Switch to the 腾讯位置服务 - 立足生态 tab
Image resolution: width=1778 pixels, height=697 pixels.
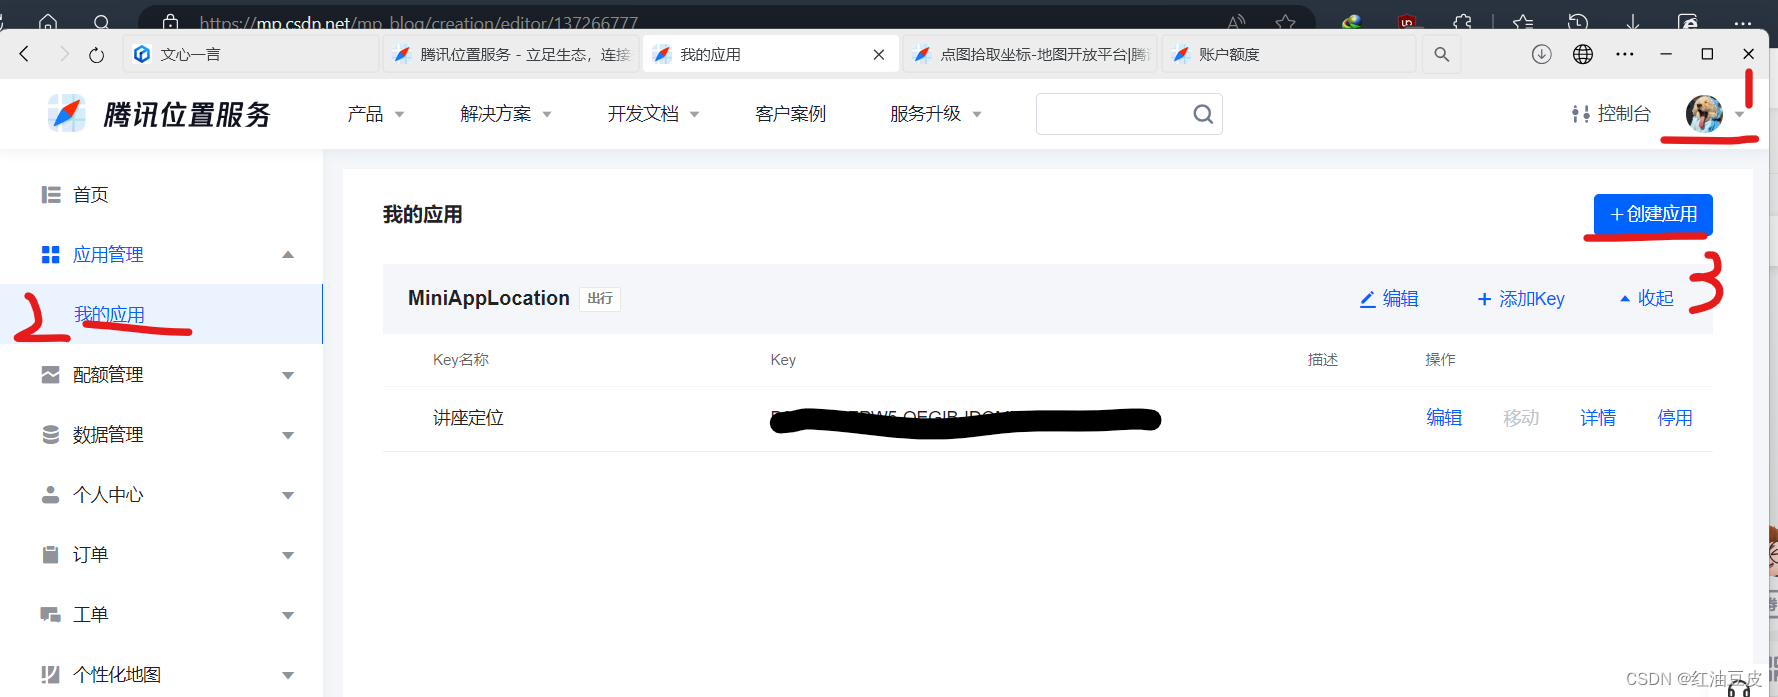(x=511, y=54)
